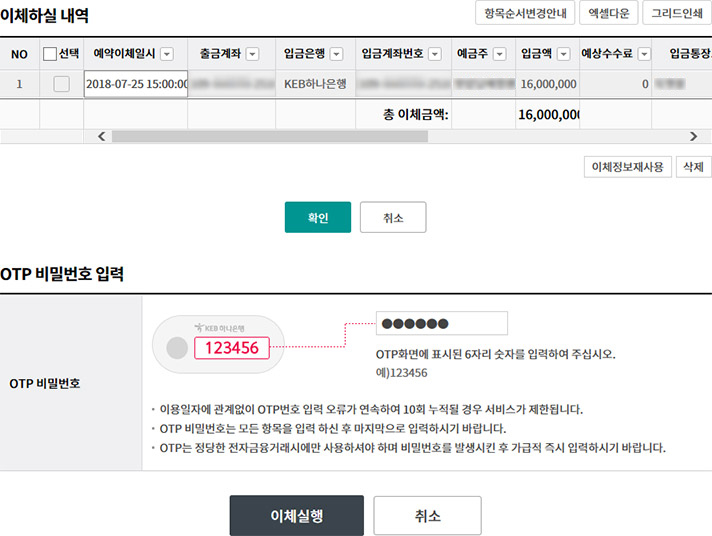This screenshot has height=536, width=712.
Task: Click the 항목순서변경안내 button
Action: coord(524,13)
